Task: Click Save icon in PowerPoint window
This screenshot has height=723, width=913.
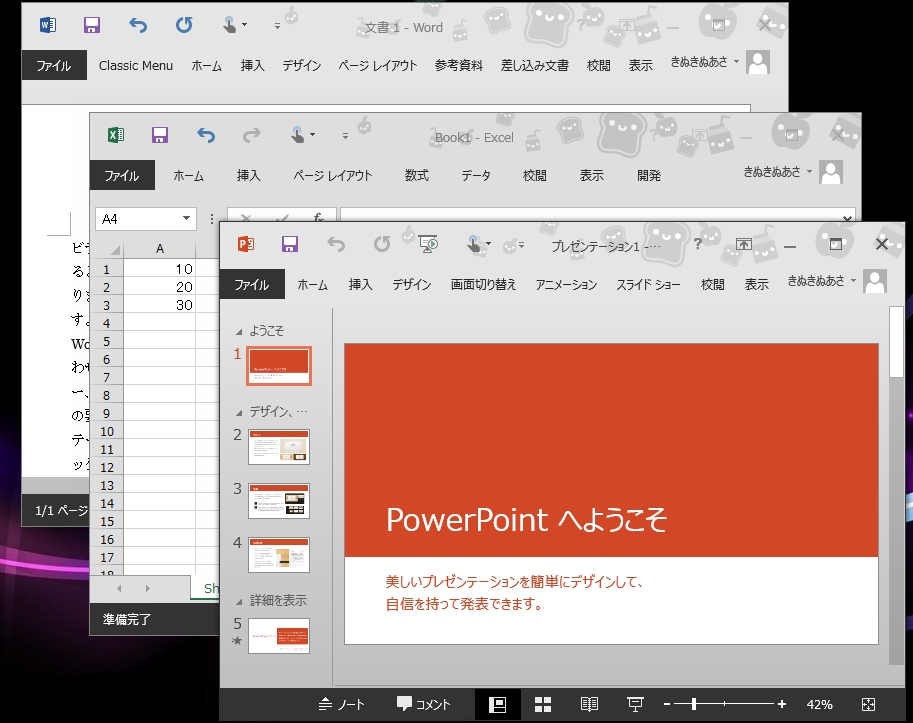Action: click(x=290, y=244)
